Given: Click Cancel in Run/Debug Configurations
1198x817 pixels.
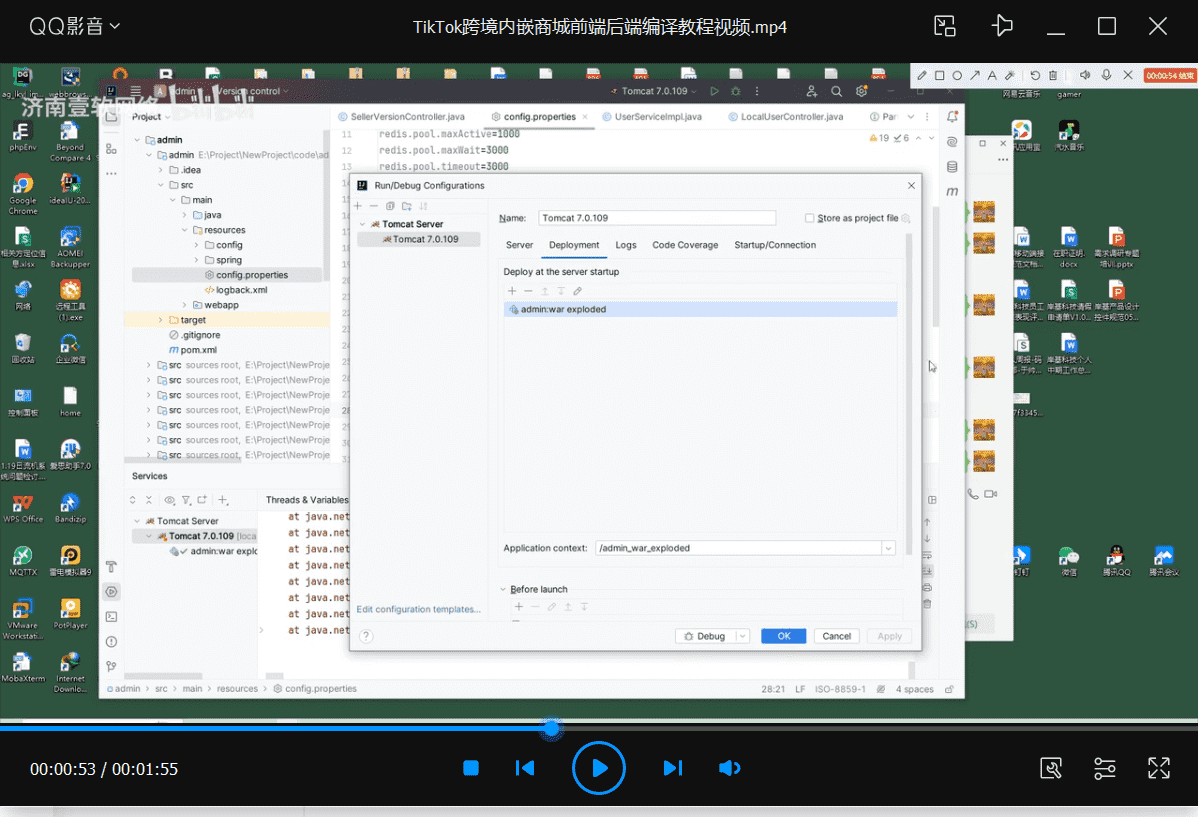Looking at the screenshot, I should click(x=837, y=636).
